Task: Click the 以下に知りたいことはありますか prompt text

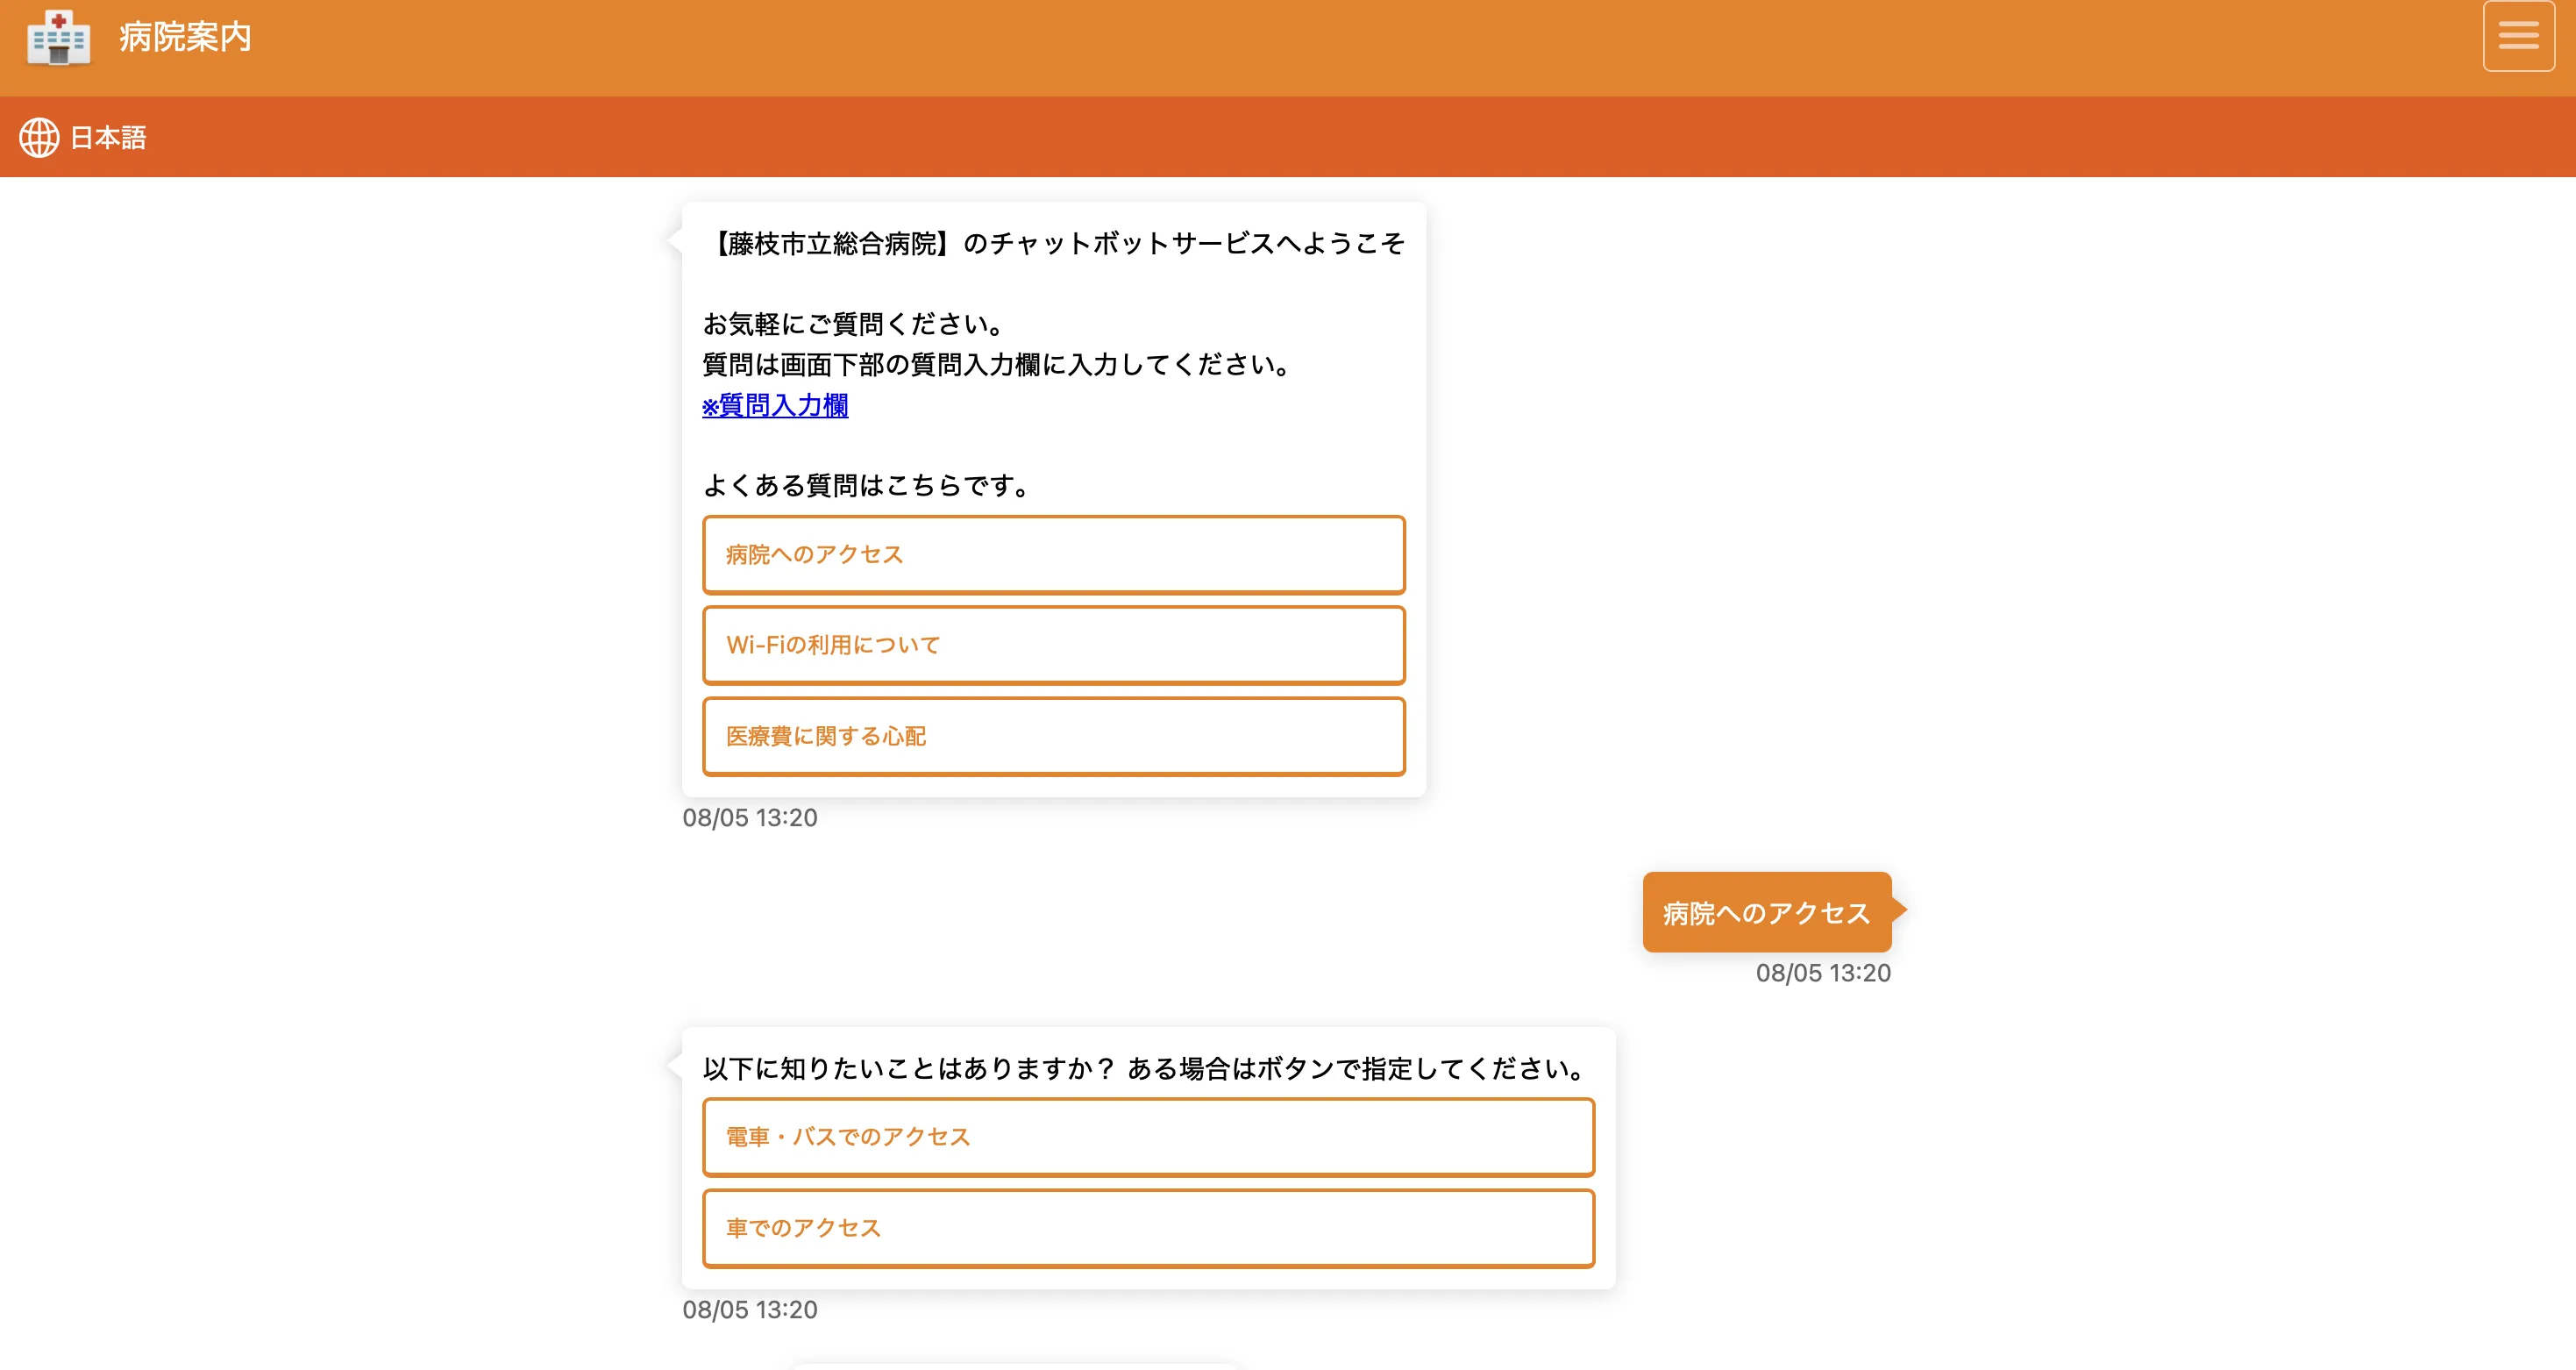Action: click(x=1146, y=1068)
